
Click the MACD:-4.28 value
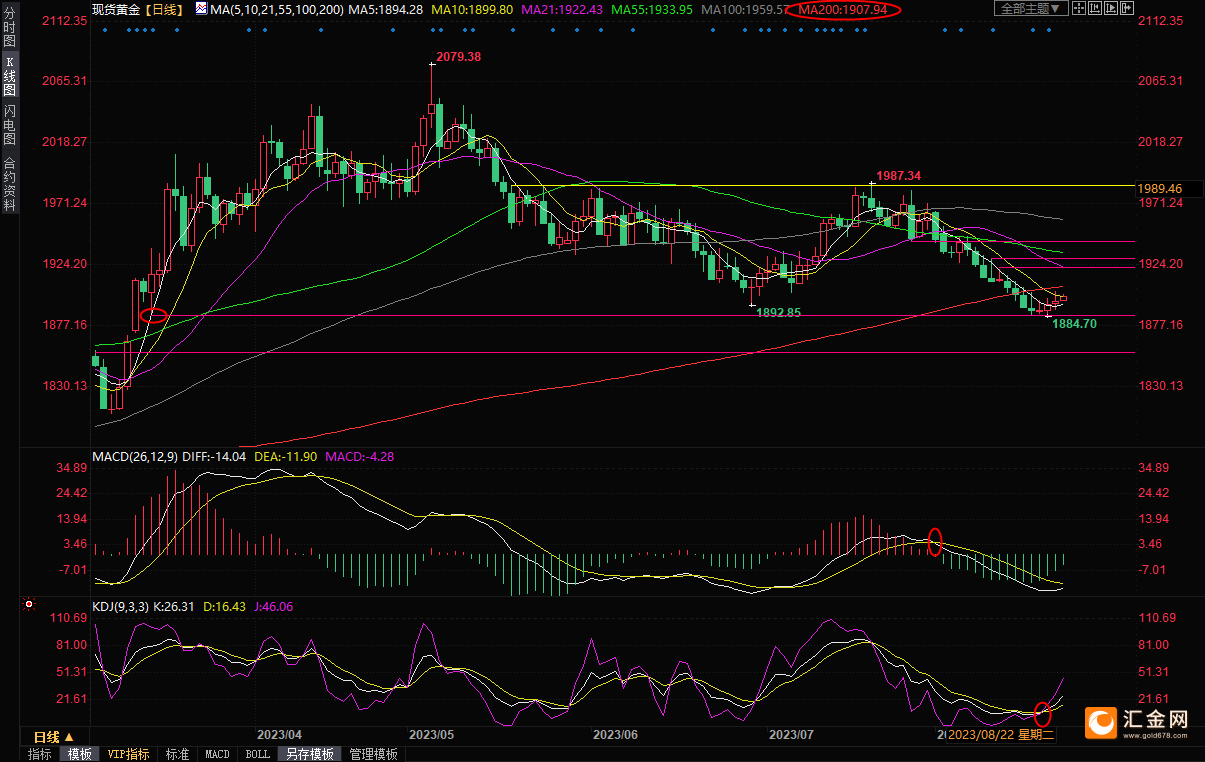point(359,456)
